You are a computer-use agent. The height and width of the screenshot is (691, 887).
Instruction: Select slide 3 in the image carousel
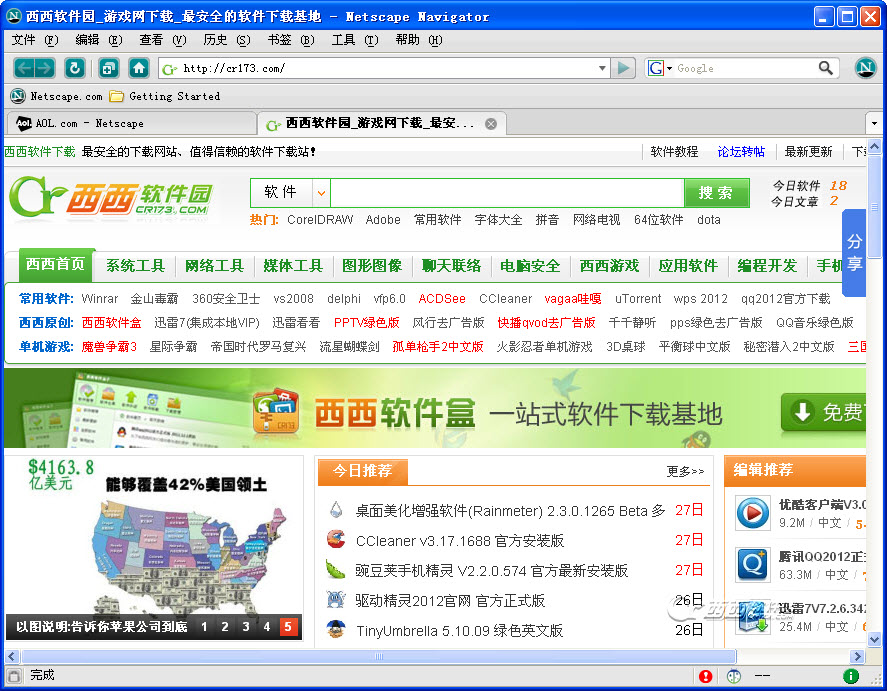246,627
